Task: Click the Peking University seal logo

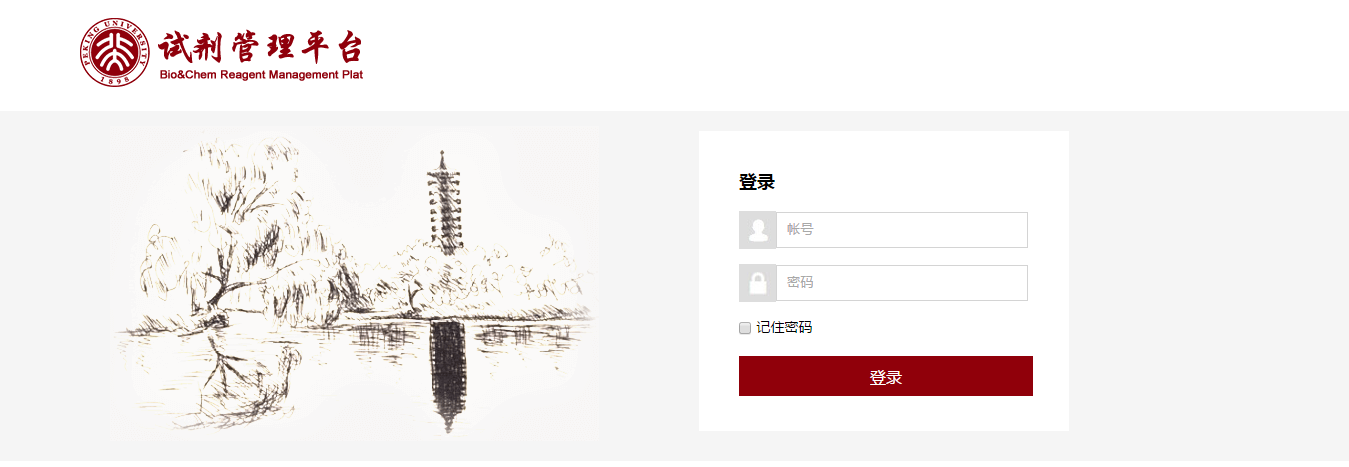Action: coord(115,52)
